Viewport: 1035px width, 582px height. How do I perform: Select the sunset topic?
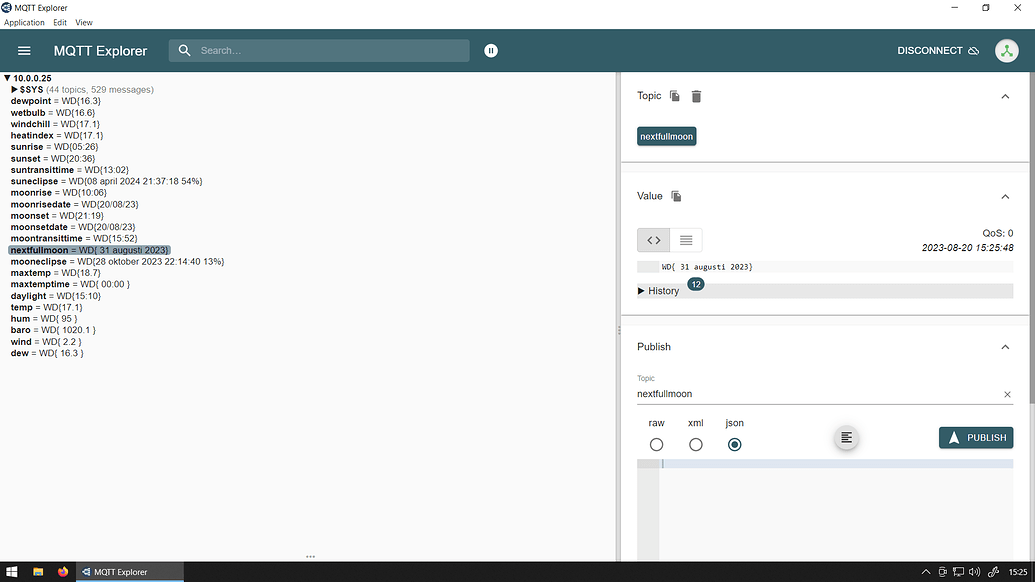coord(53,158)
